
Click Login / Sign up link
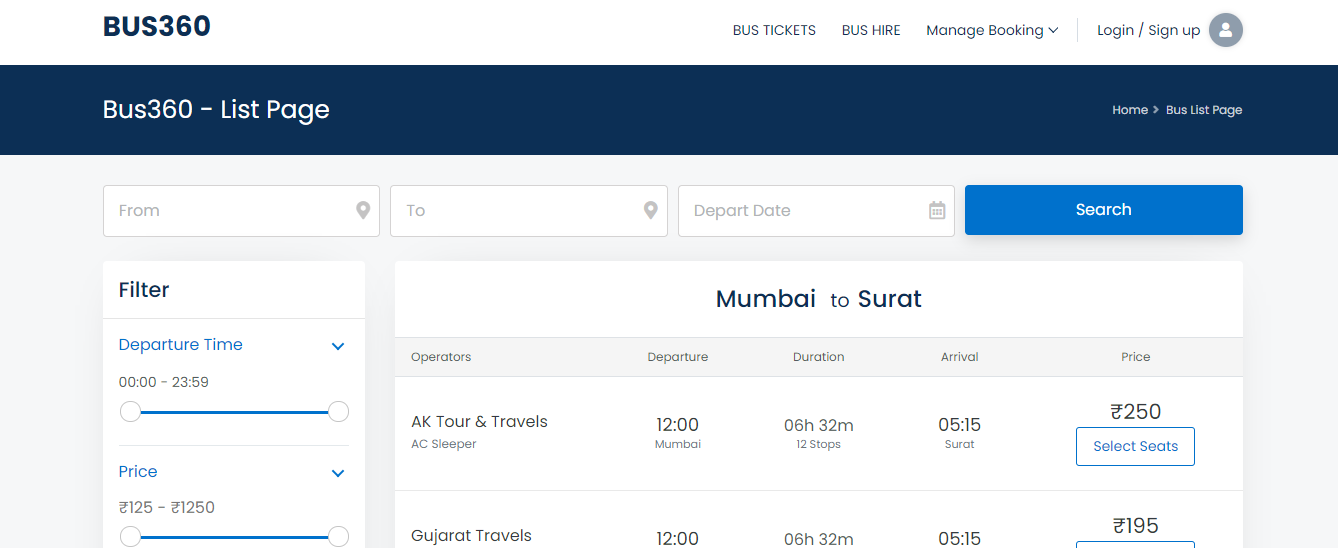point(1148,30)
